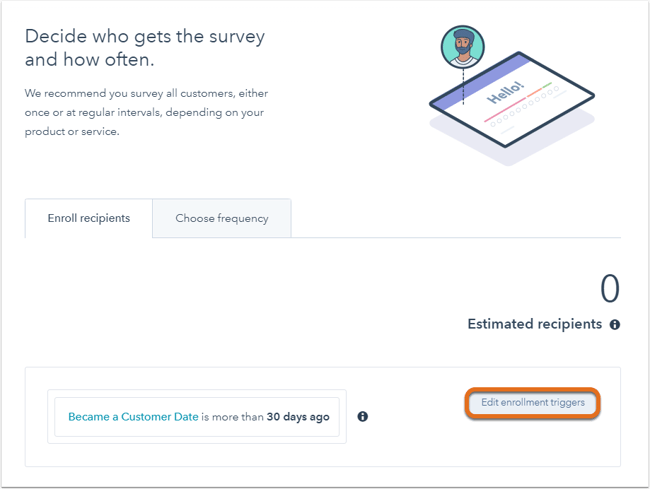Click the dashed line below the avatar
Screen dimensions: 650x489
(463, 86)
